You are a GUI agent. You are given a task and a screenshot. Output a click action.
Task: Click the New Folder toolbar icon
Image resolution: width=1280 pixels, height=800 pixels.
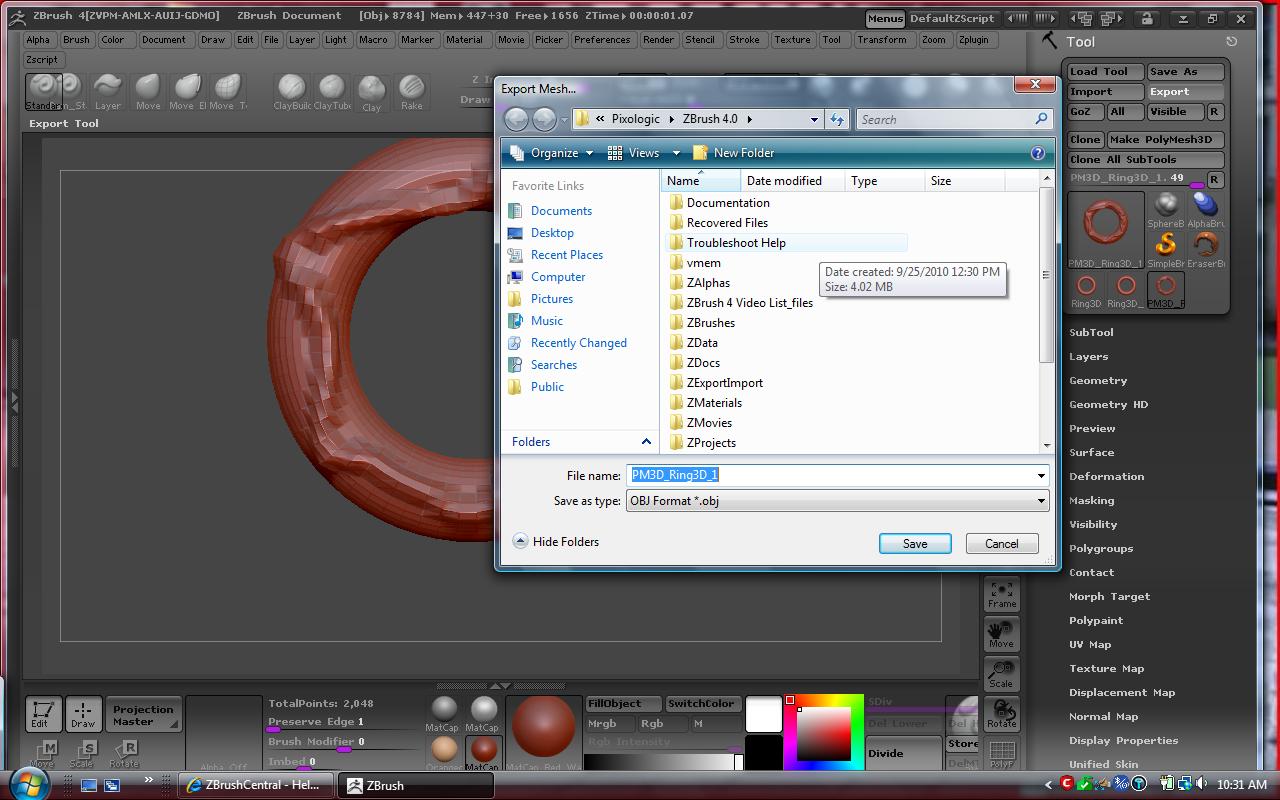click(700, 153)
